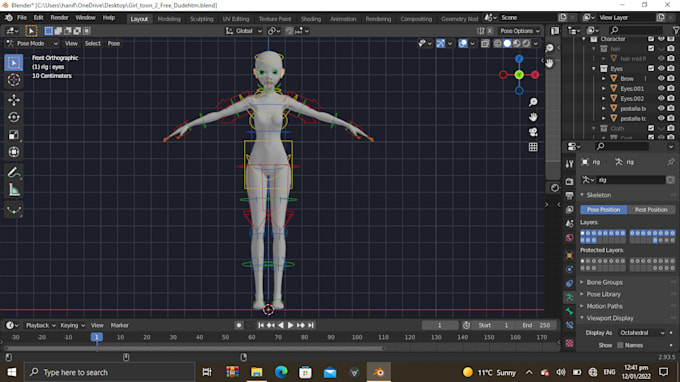Open the Pose Mode dropdown

pos(32,43)
